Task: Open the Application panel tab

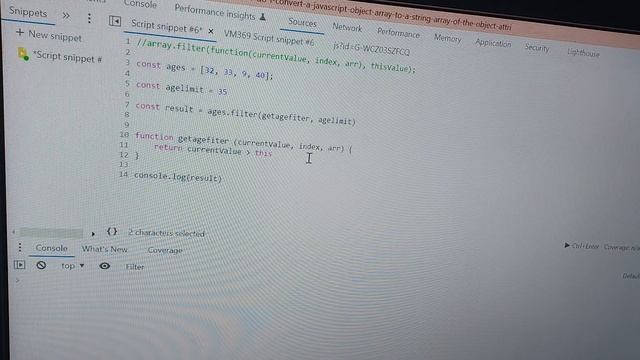Action: tap(493, 43)
